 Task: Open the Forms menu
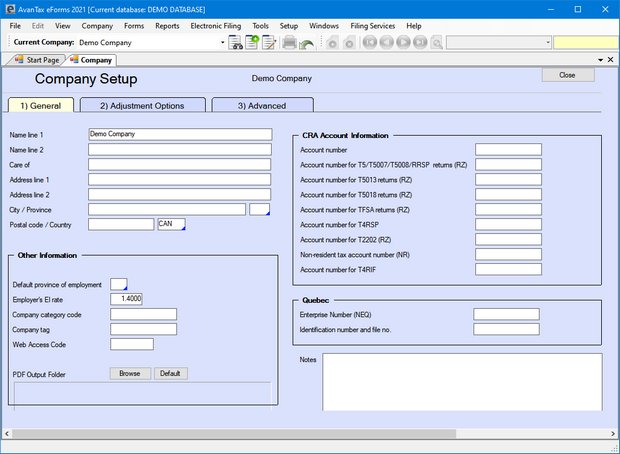click(134, 26)
